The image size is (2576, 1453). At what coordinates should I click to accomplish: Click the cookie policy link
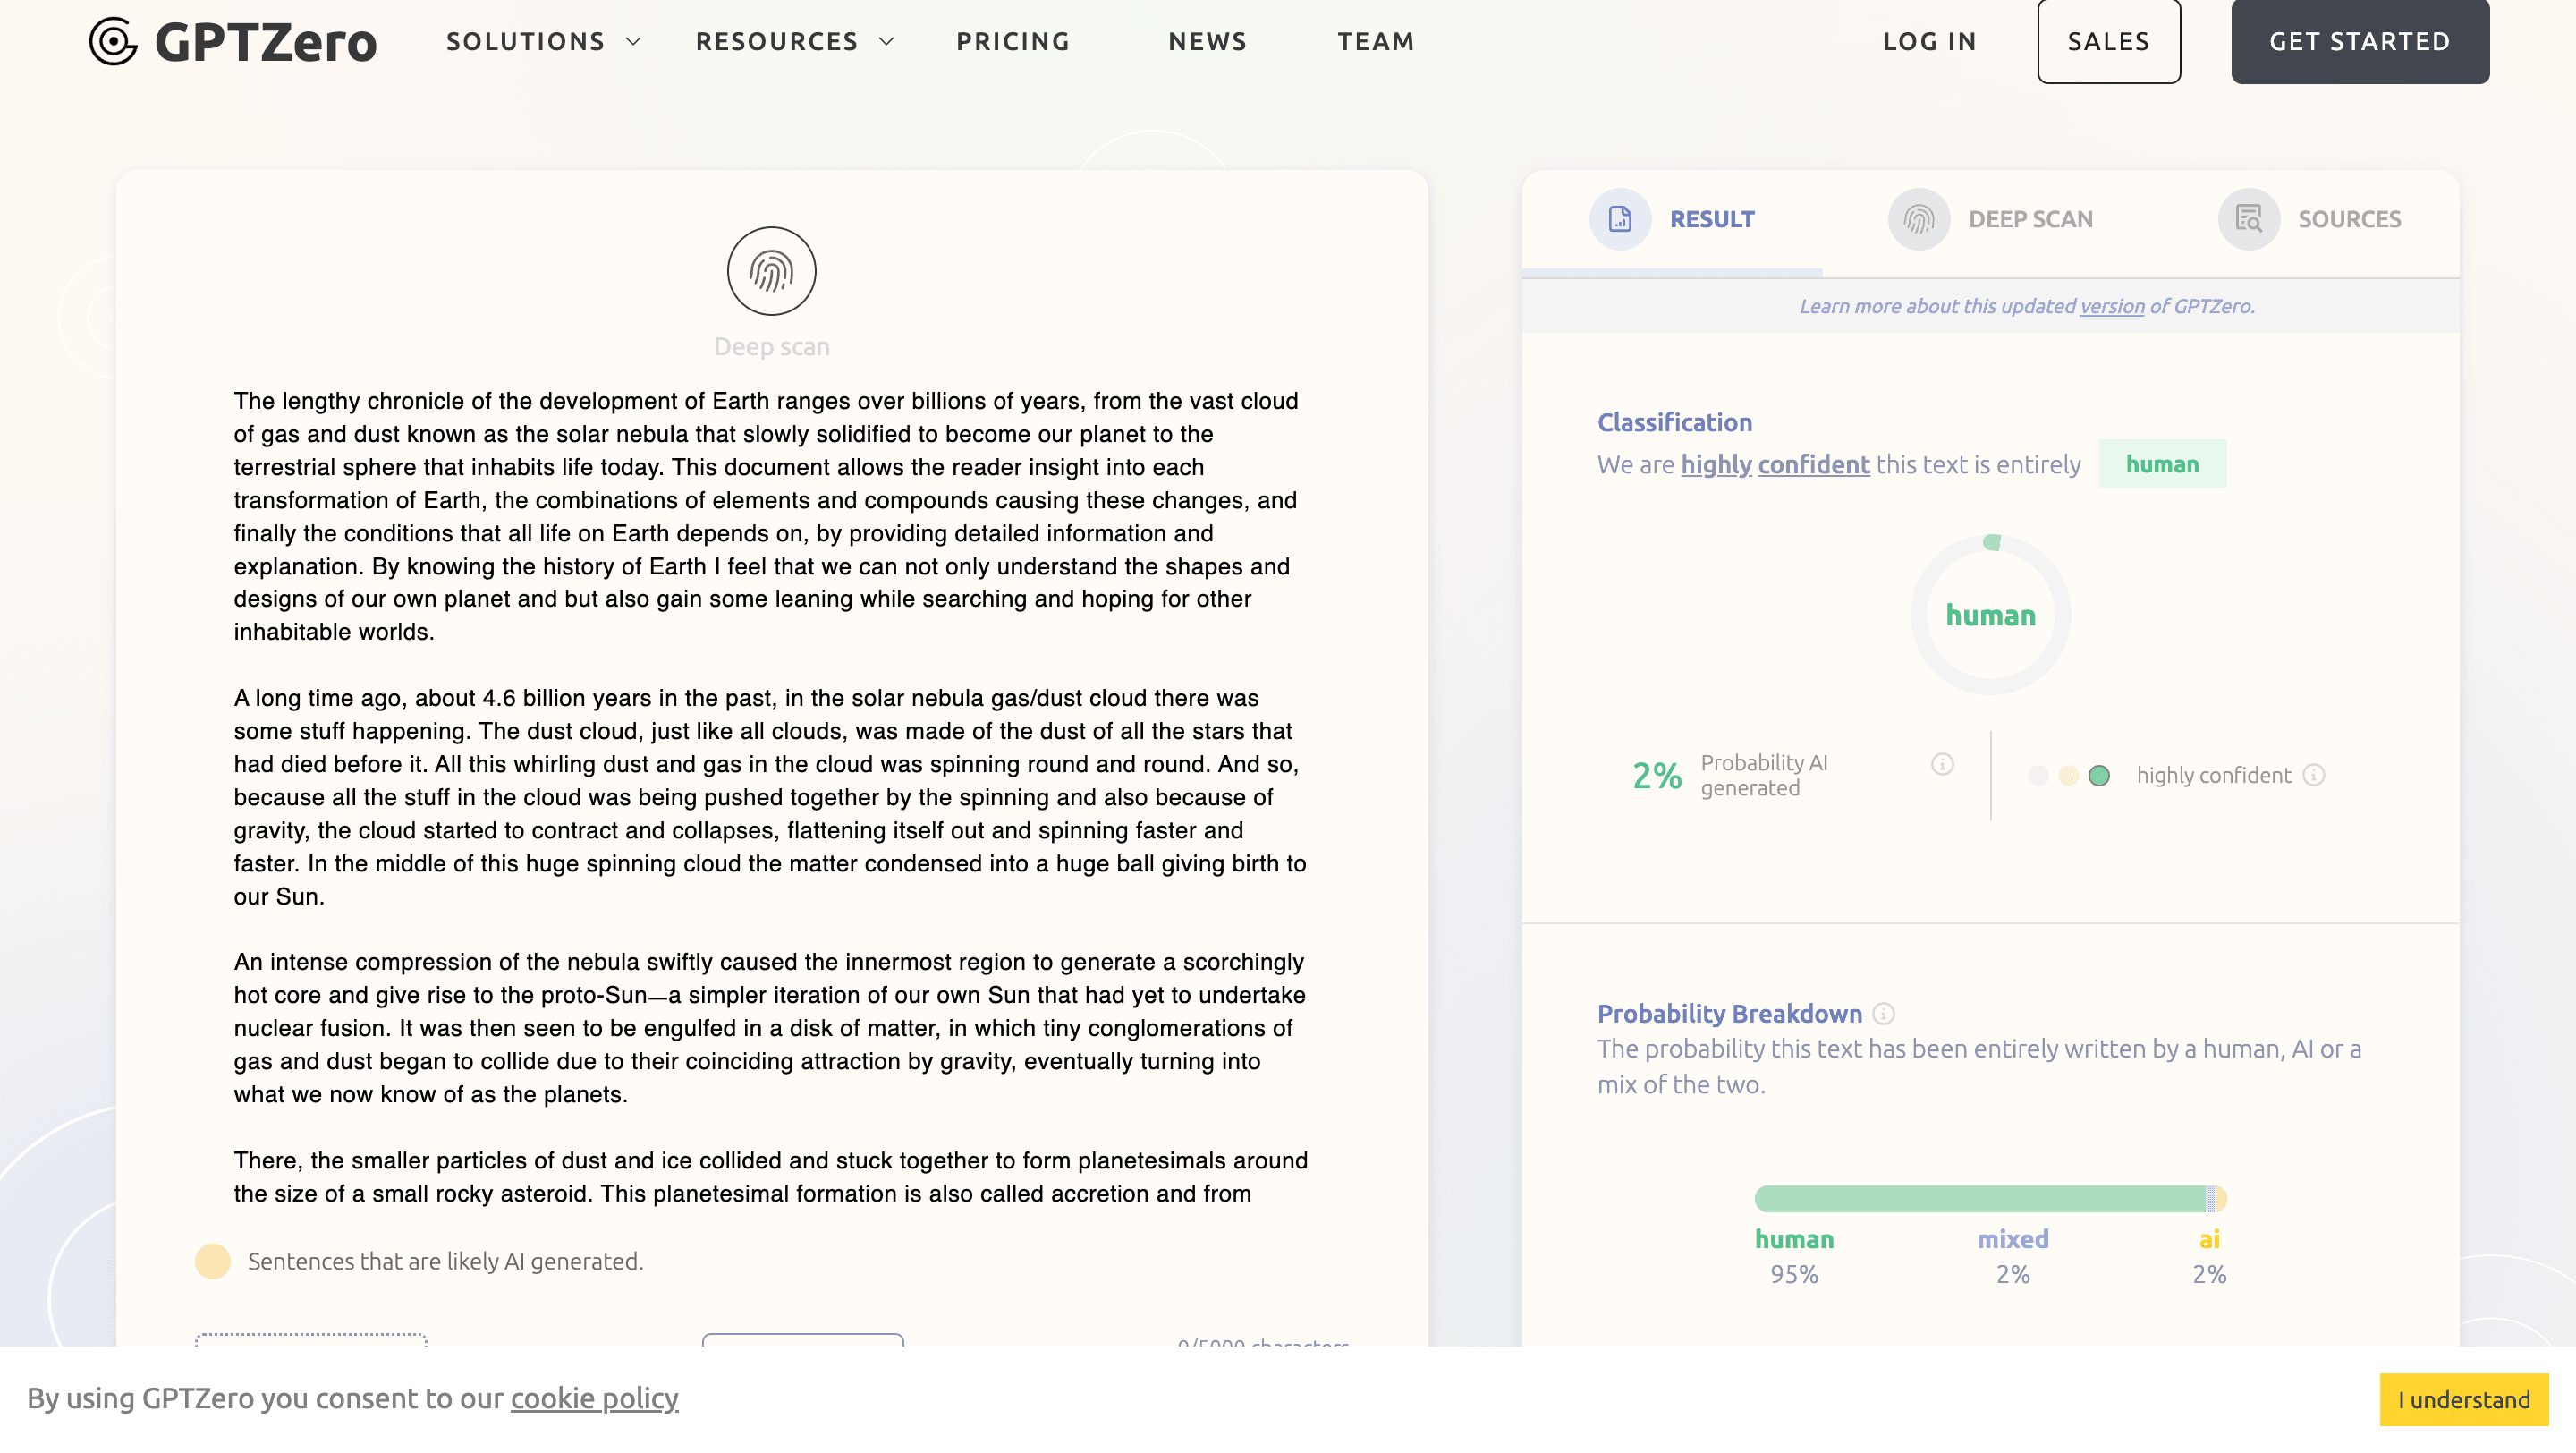(x=594, y=1398)
